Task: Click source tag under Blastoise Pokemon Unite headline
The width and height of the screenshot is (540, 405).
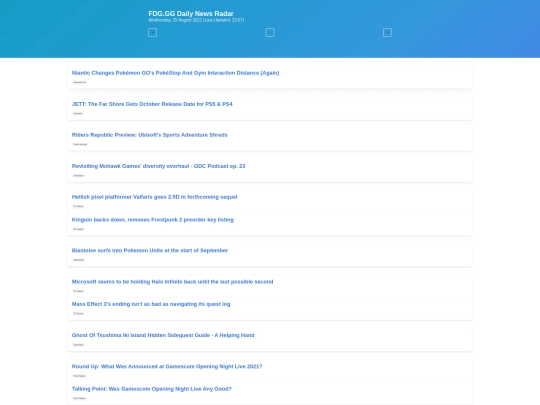Action: [79, 260]
